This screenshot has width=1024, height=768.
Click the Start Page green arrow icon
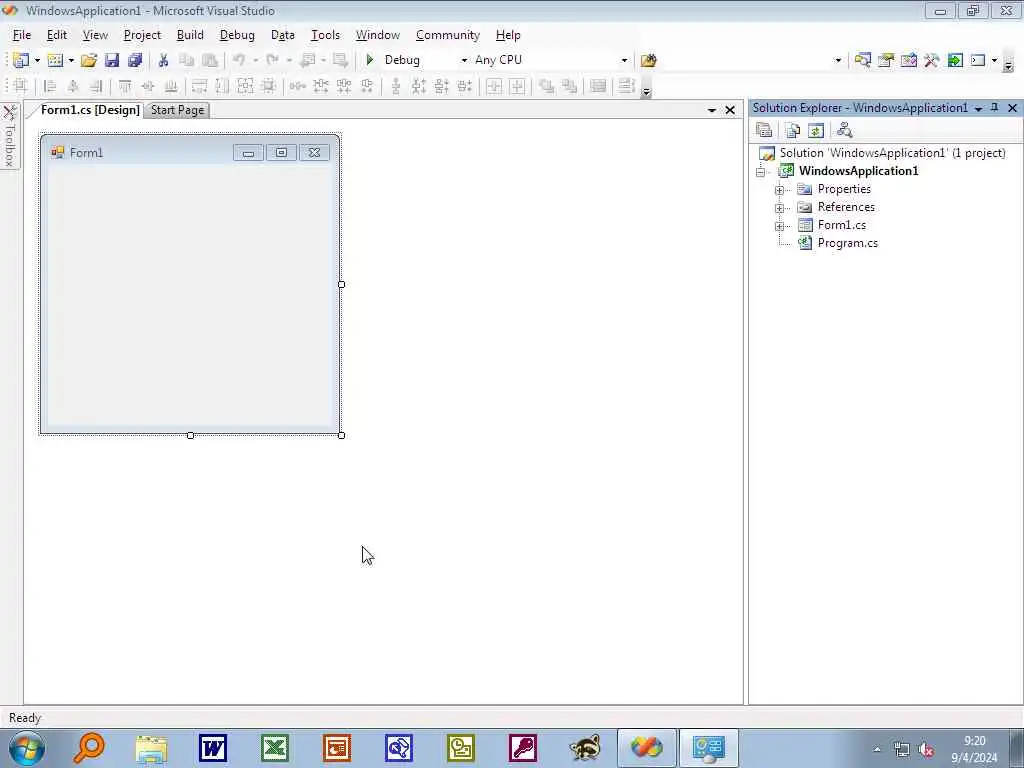pos(955,60)
